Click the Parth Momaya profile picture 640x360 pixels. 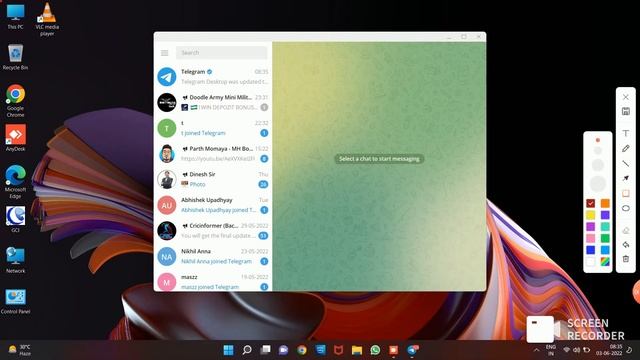[167, 154]
